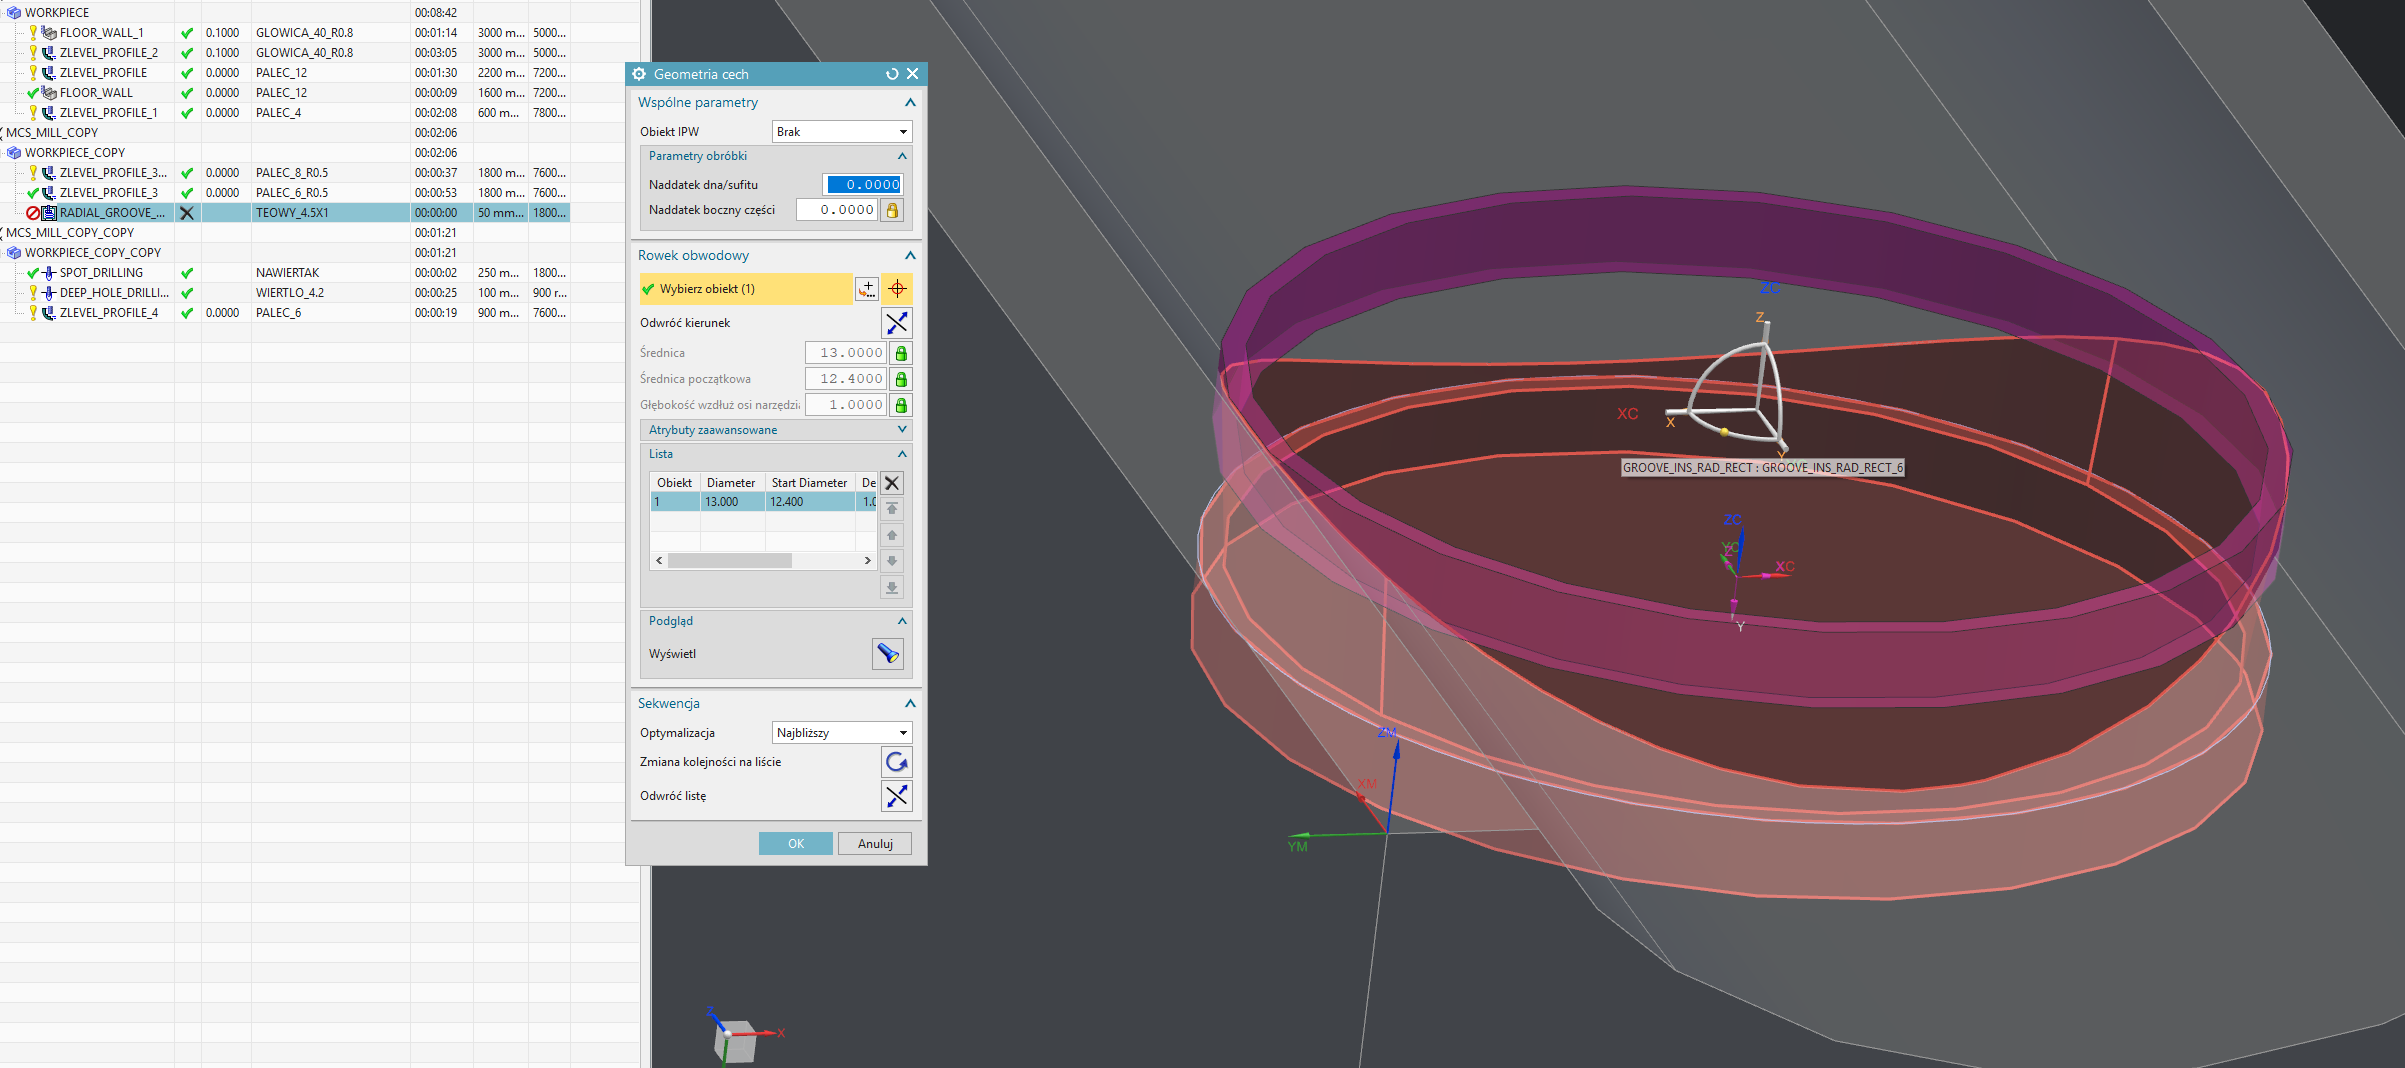Open the Obiekt IPW dropdown

(842, 132)
